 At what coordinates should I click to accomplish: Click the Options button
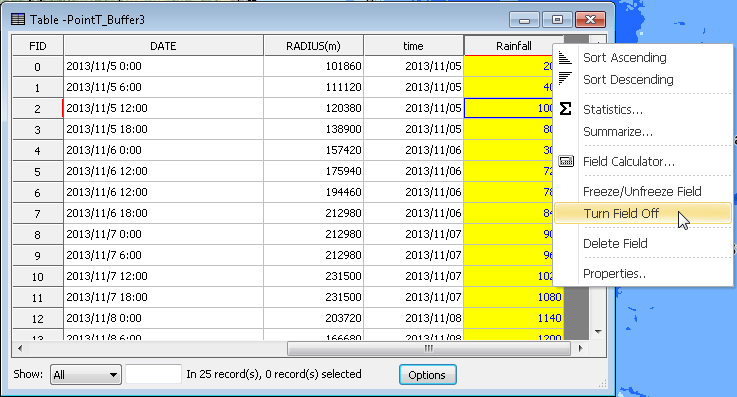[427, 374]
